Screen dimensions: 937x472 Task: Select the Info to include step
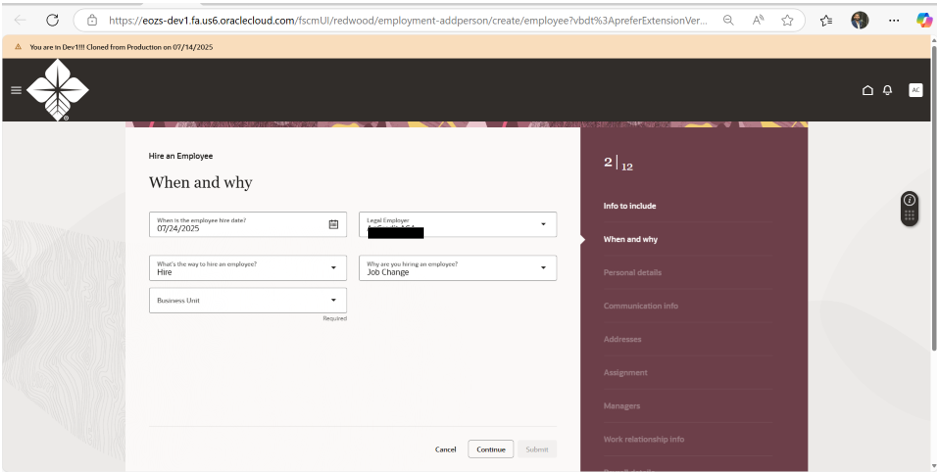(629, 206)
